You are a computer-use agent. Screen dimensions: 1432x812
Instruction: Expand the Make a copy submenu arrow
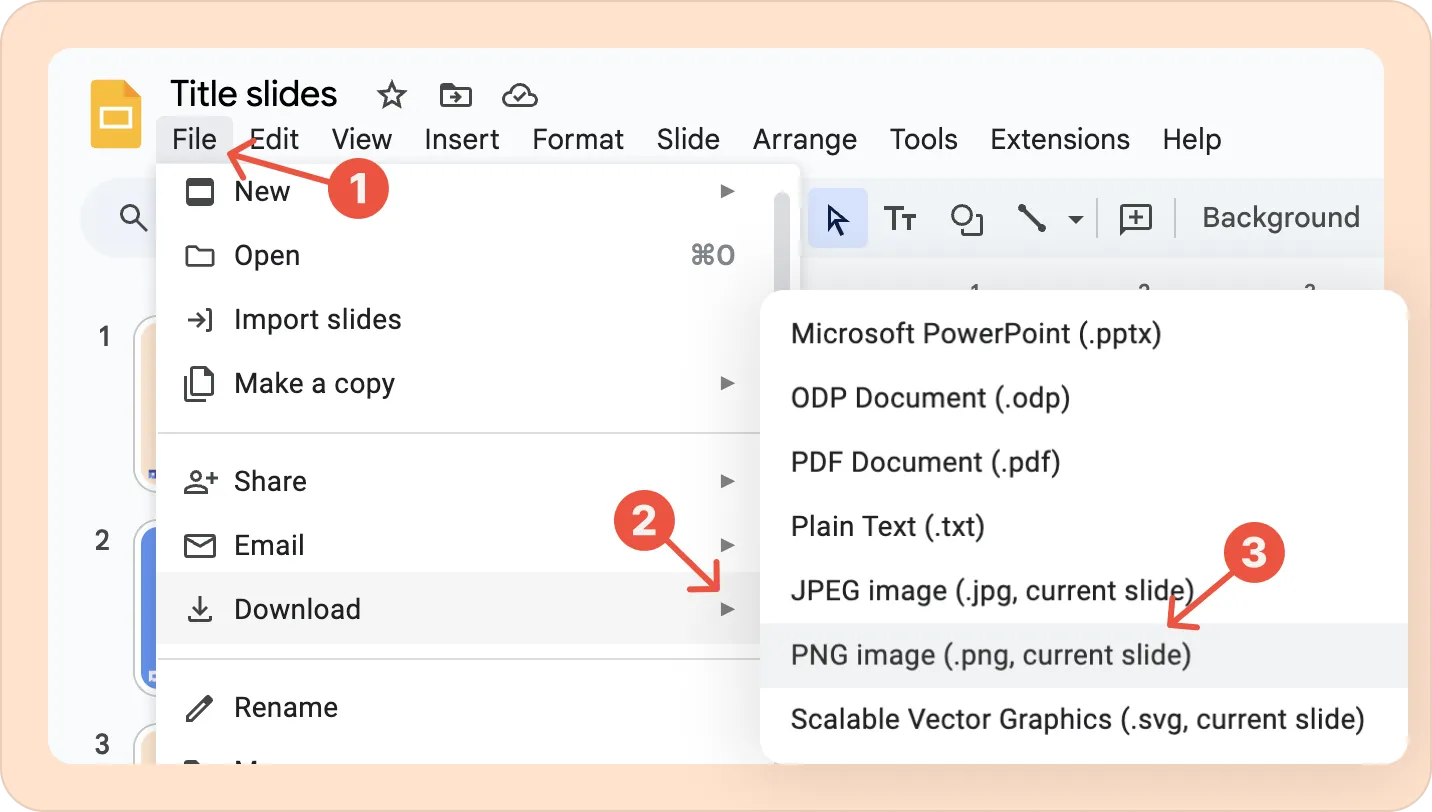click(728, 383)
